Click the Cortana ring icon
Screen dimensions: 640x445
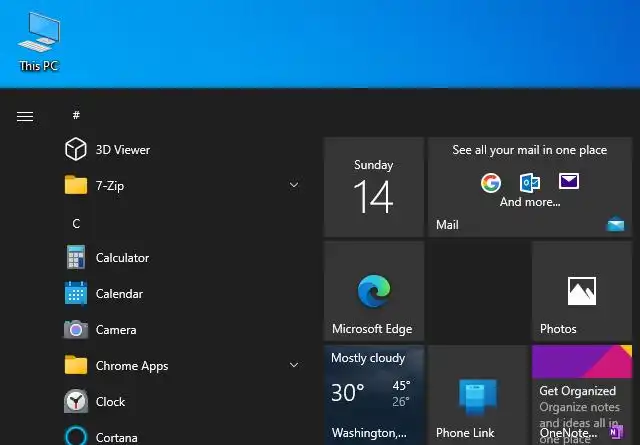pos(76,436)
